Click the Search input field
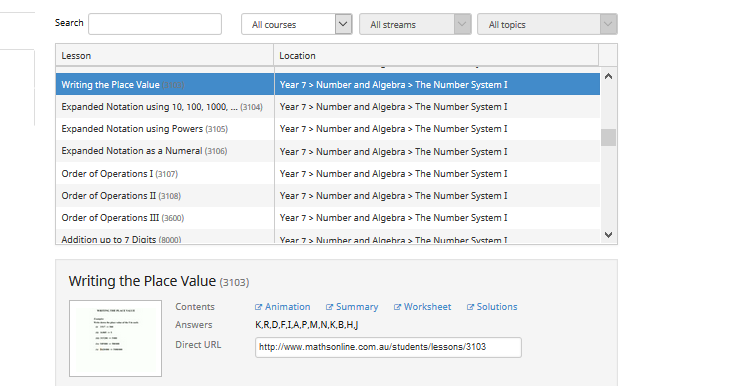This screenshot has width=736, height=386. coord(155,24)
